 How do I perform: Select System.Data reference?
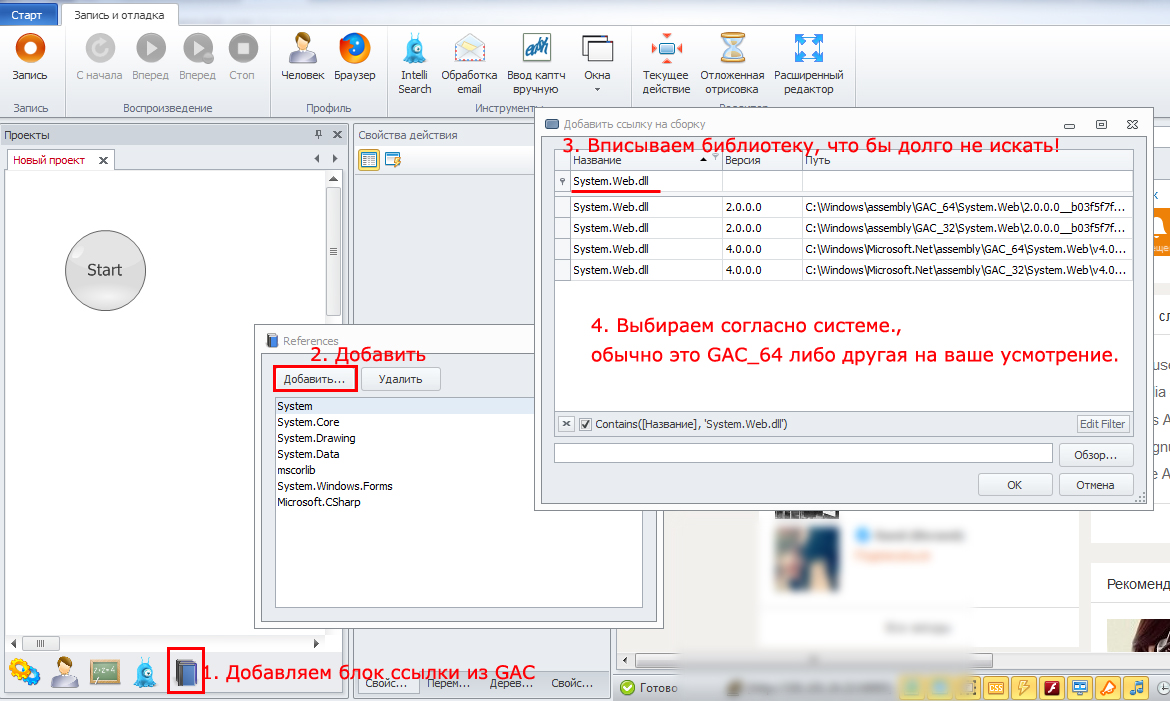pyautogui.click(x=308, y=454)
